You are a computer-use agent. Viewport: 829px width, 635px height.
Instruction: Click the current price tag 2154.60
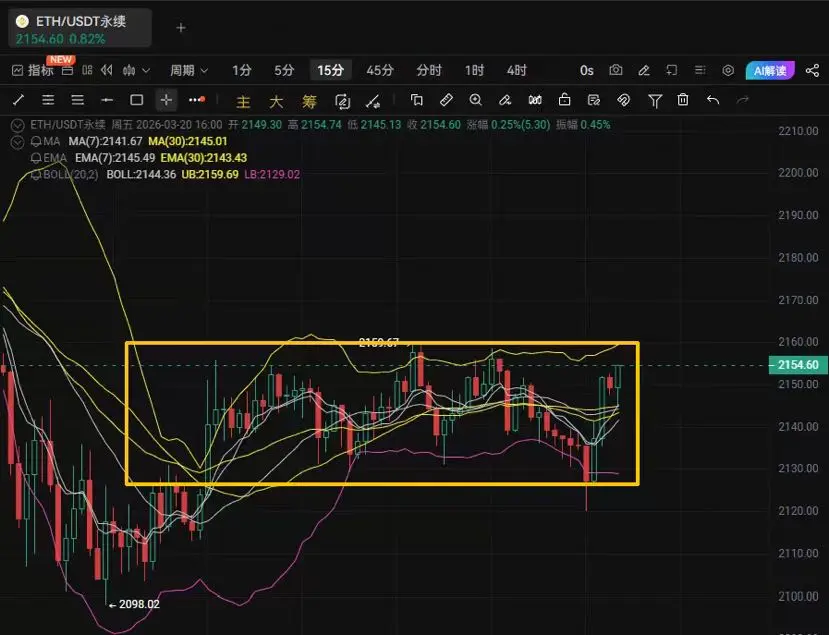coord(798,365)
